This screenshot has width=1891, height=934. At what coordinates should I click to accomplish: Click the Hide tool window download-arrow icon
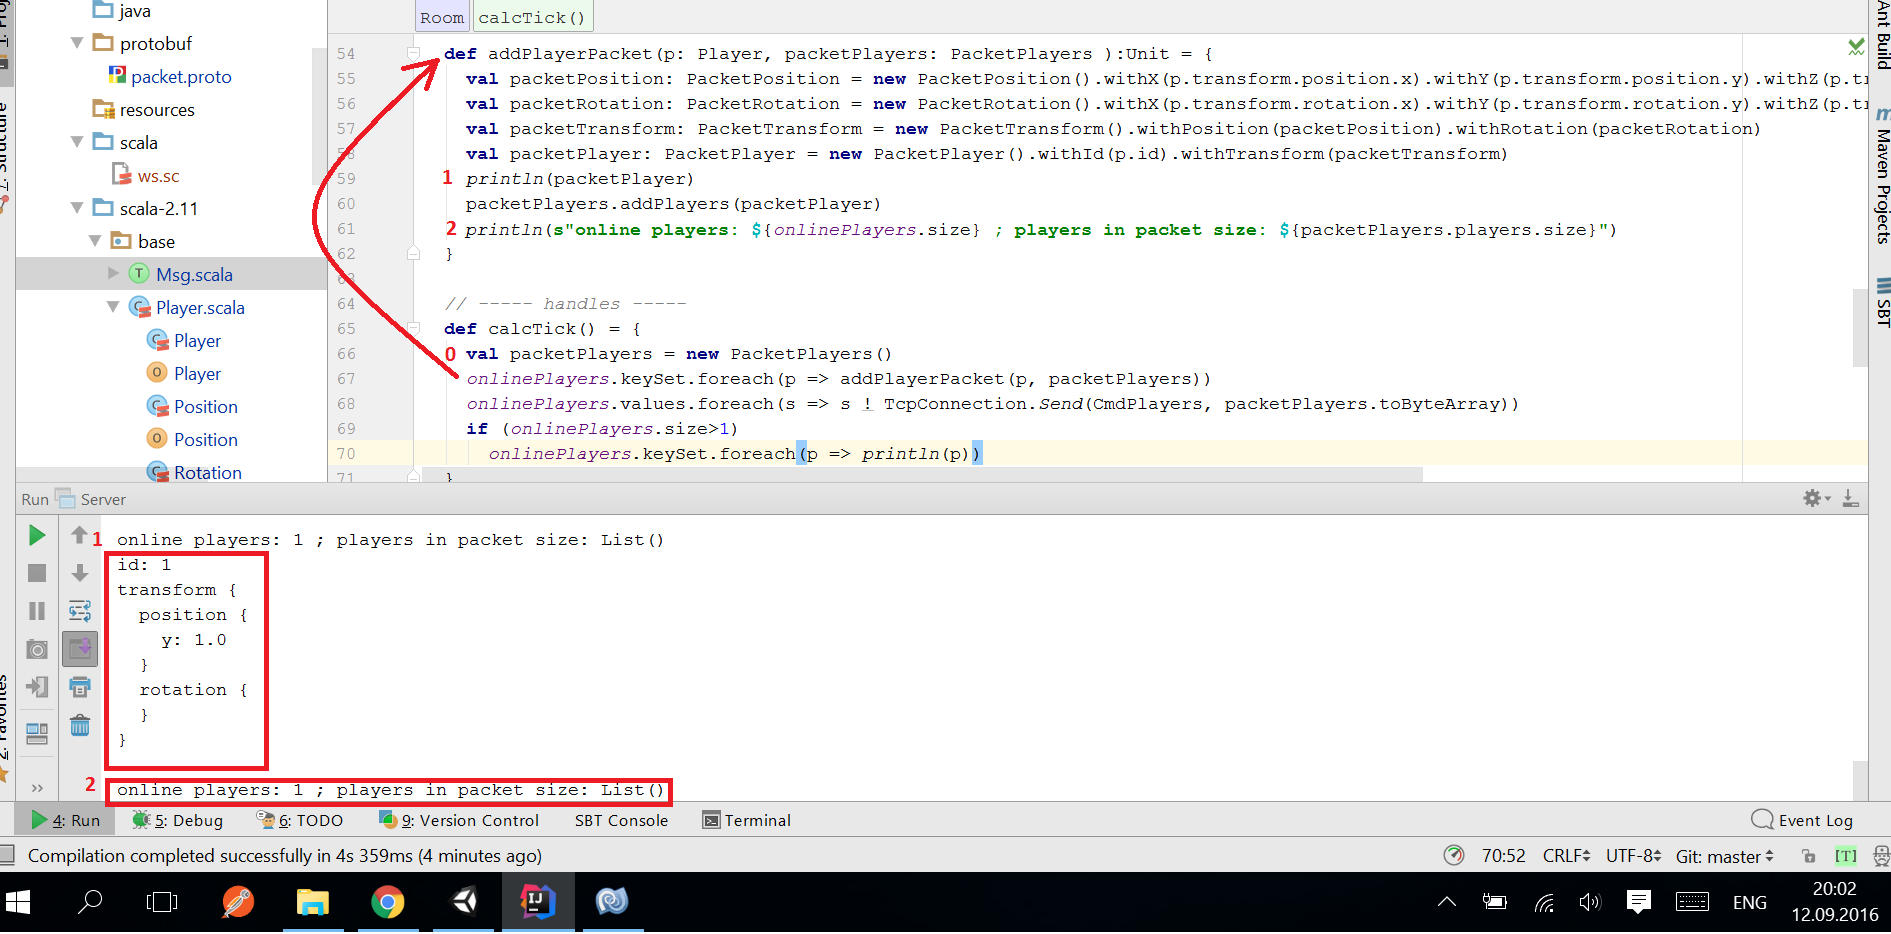click(x=1851, y=498)
